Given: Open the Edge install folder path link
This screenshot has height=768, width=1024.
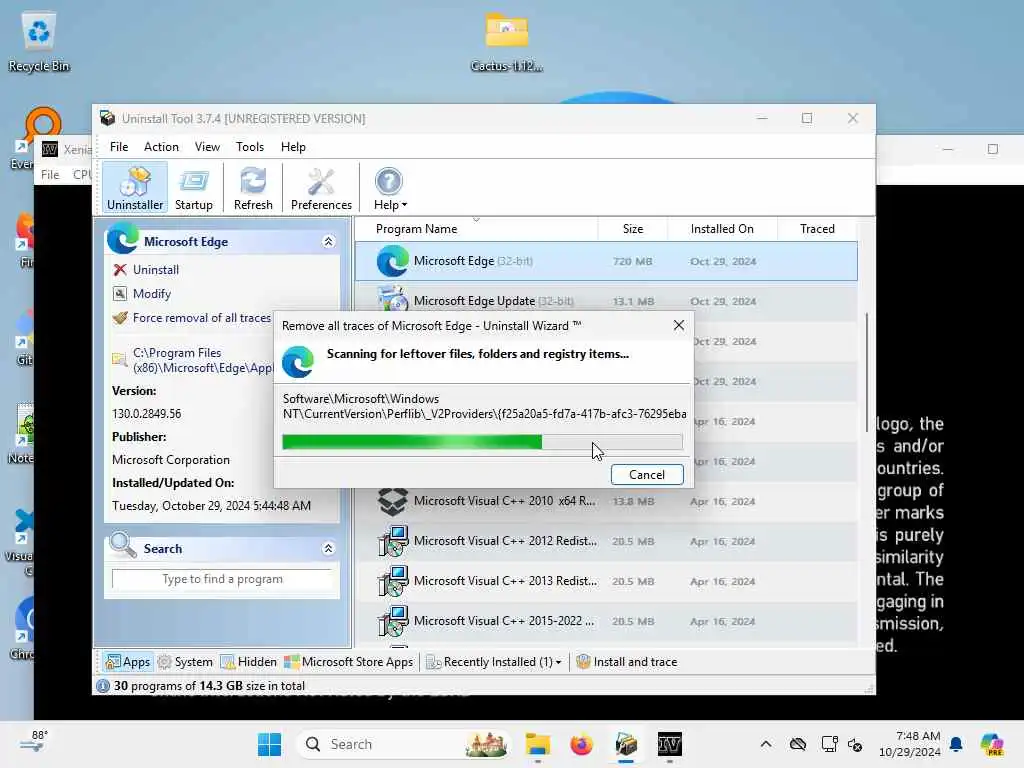Looking at the screenshot, I should click(x=202, y=360).
